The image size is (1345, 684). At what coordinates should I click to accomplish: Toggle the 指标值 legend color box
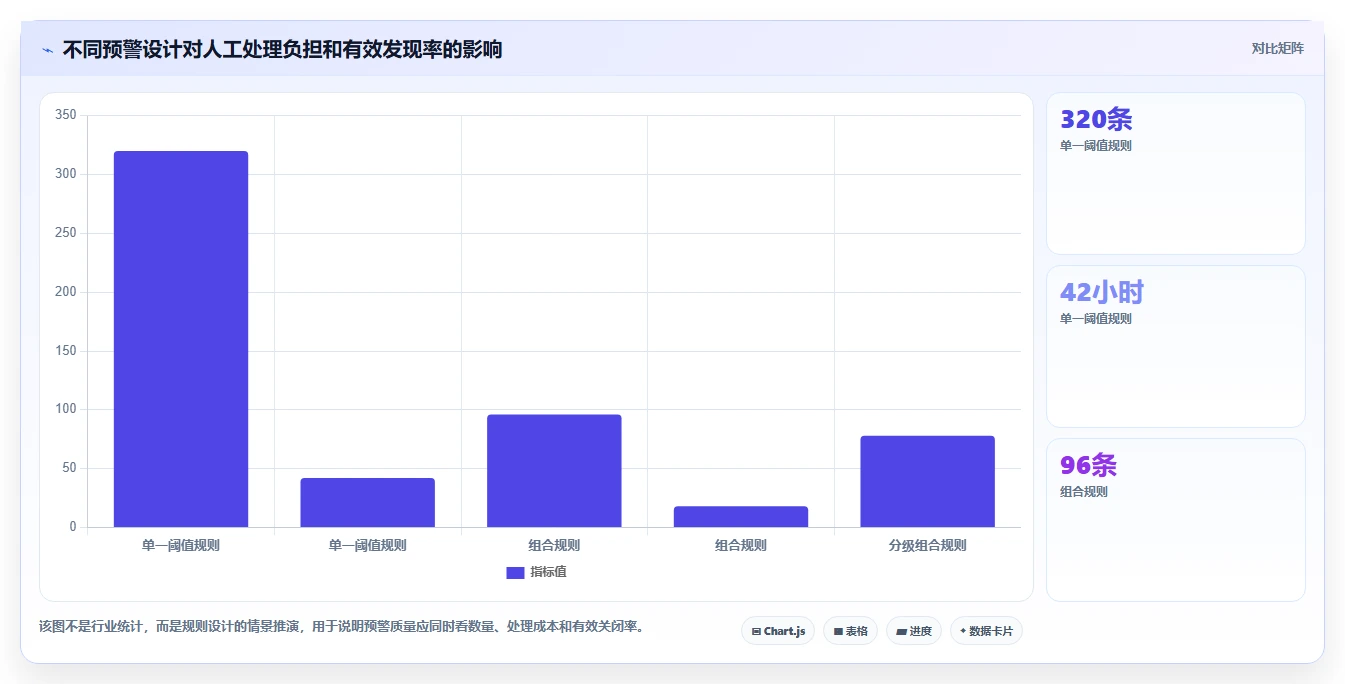click(x=515, y=572)
